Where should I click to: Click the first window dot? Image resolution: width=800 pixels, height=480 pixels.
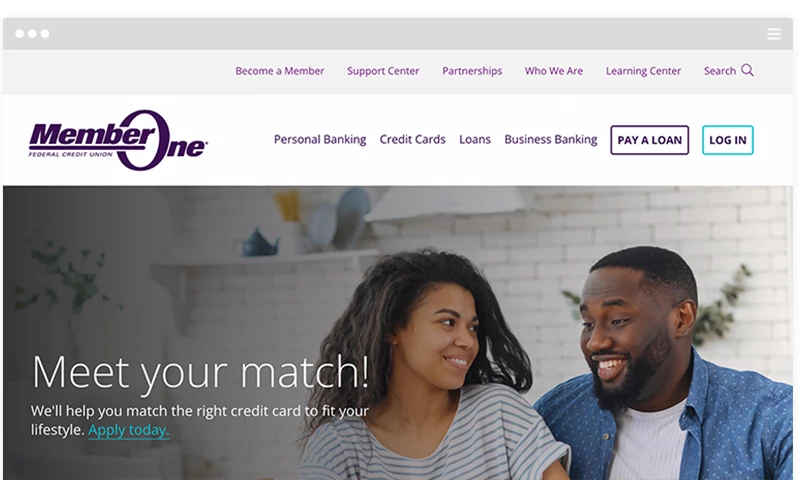click(19, 34)
